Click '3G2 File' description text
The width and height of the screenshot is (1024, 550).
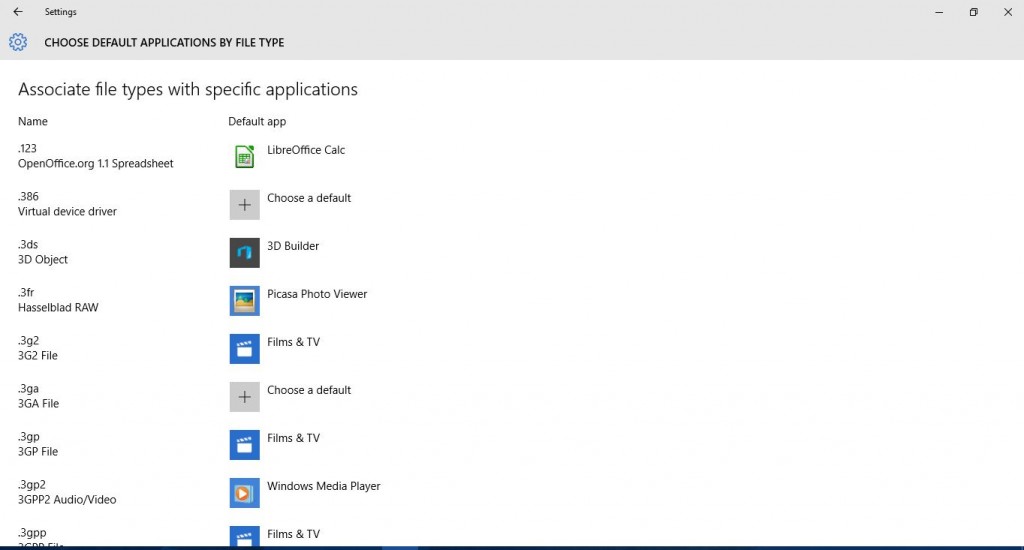coord(38,355)
